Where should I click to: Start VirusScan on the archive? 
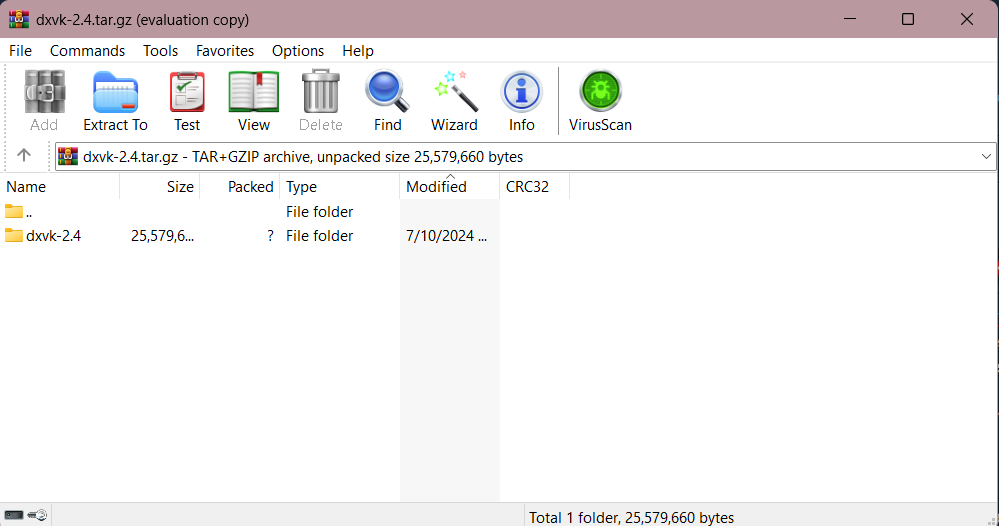(600, 101)
